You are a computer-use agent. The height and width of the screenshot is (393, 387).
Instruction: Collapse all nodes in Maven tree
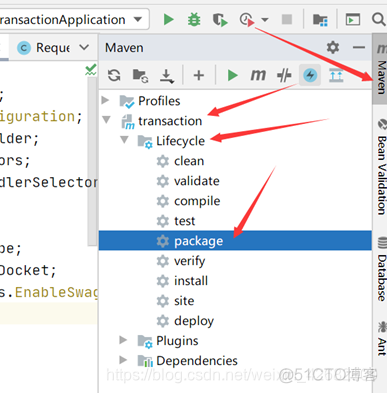point(336,75)
